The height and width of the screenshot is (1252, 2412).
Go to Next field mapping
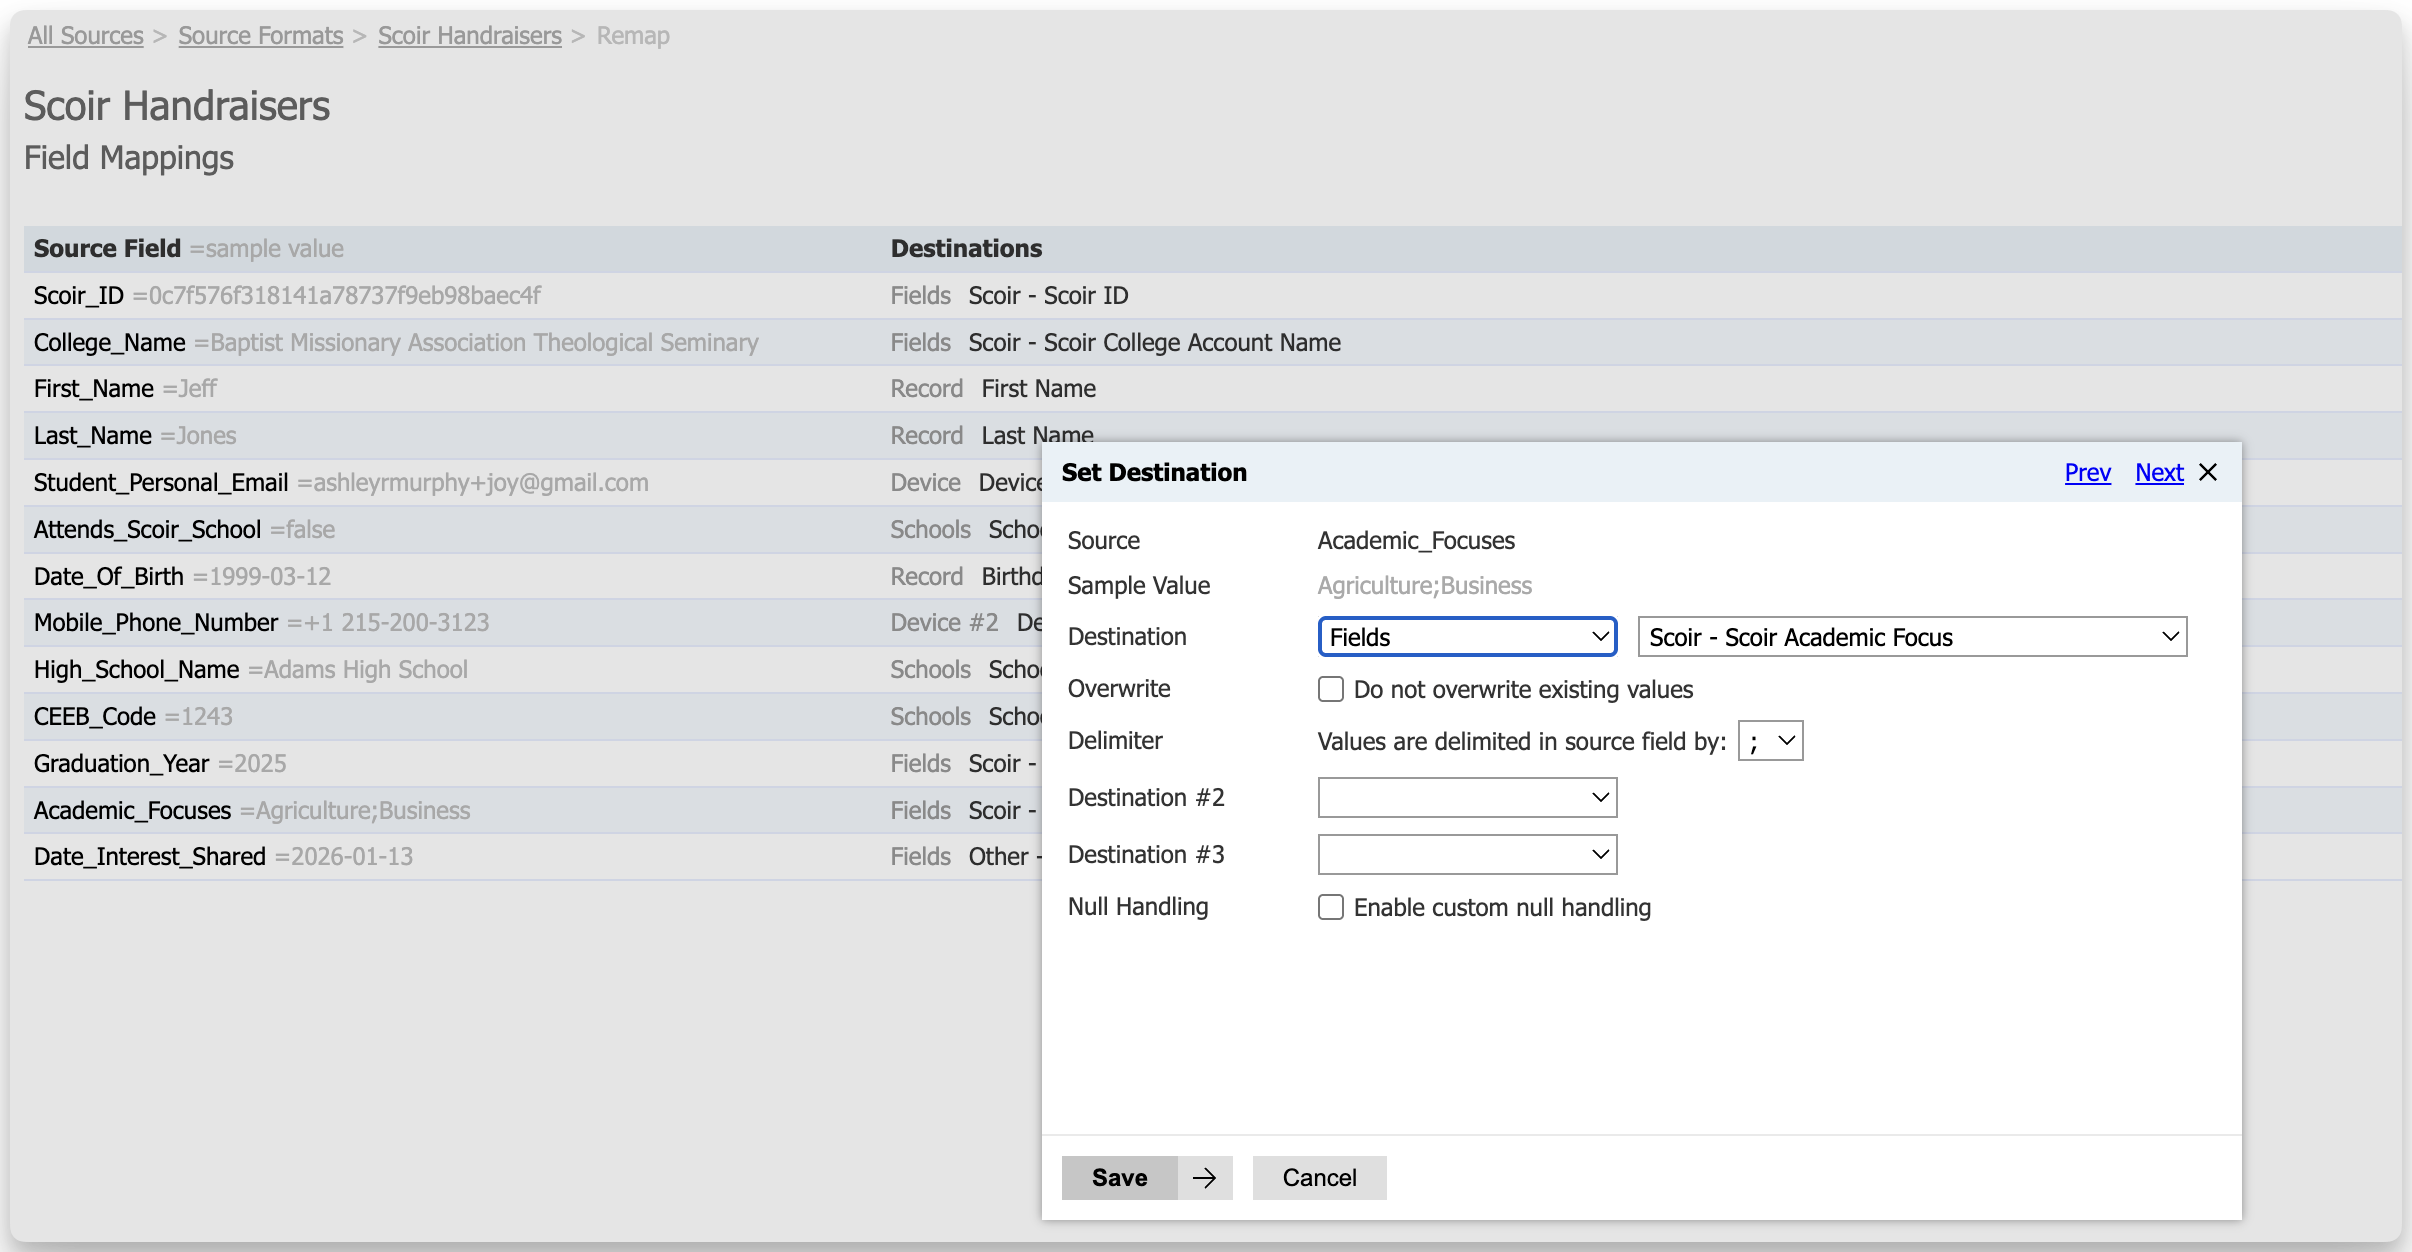[x=2158, y=472]
